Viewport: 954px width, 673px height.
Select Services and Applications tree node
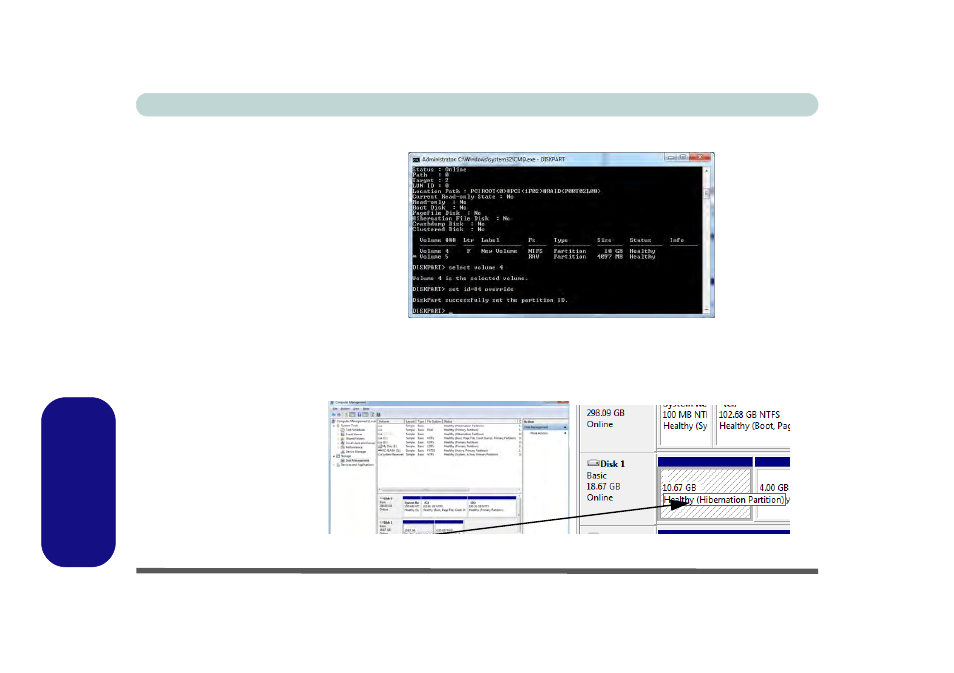[356, 465]
